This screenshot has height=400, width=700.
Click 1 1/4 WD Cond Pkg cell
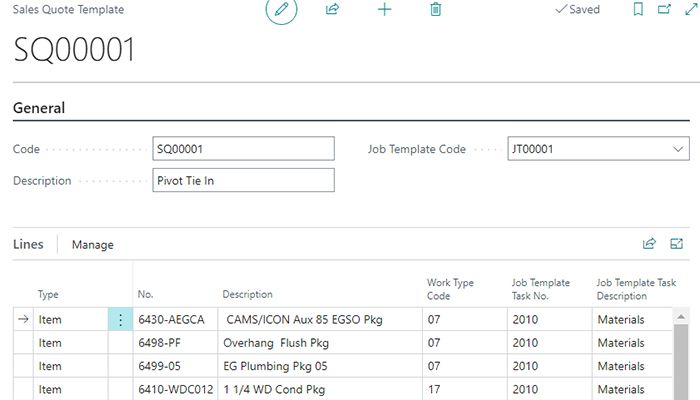(320, 389)
